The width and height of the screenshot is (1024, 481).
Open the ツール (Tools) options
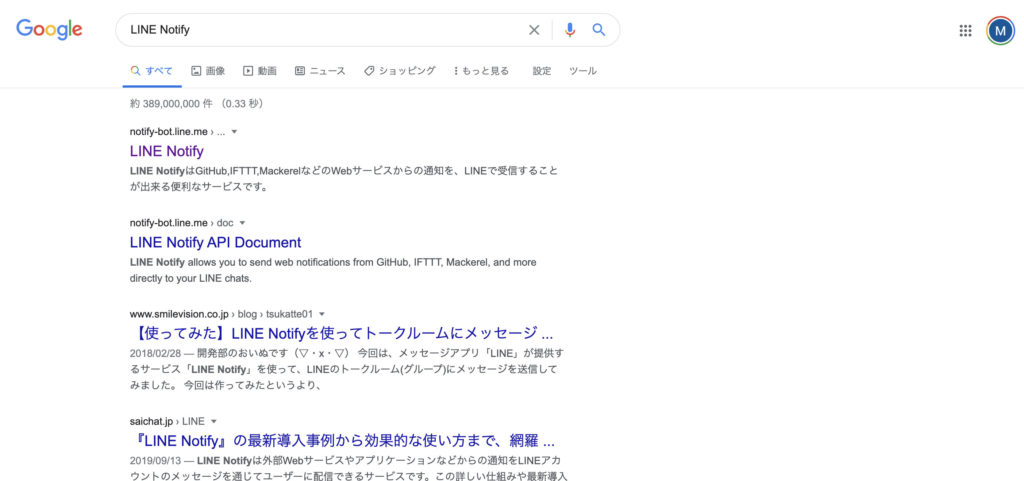583,71
